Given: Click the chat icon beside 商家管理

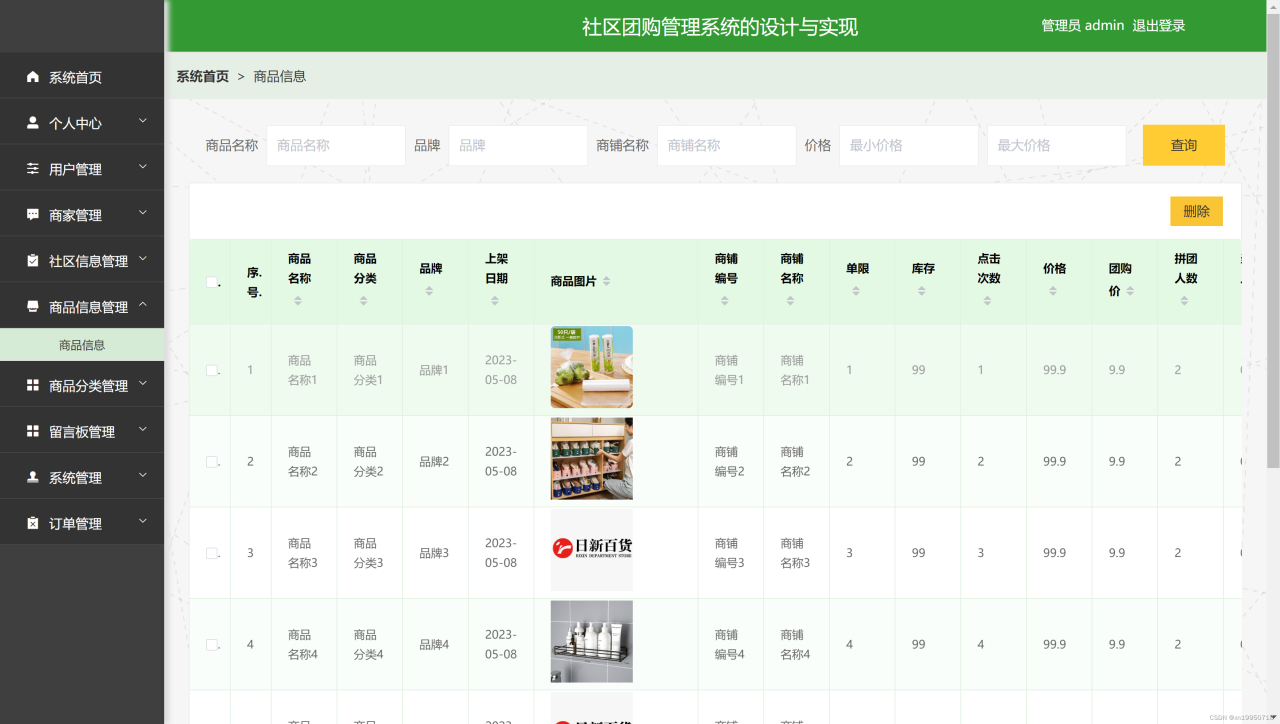Looking at the screenshot, I should (33, 215).
